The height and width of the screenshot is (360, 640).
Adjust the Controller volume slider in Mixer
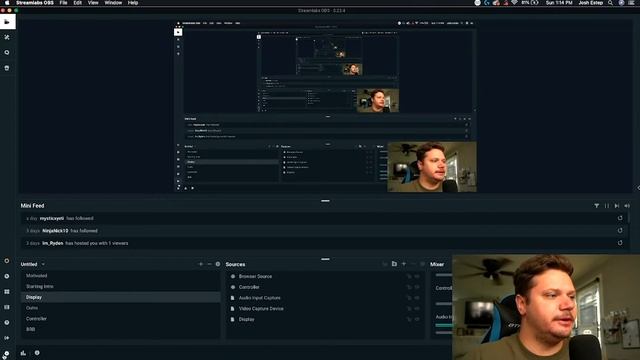click(444, 304)
